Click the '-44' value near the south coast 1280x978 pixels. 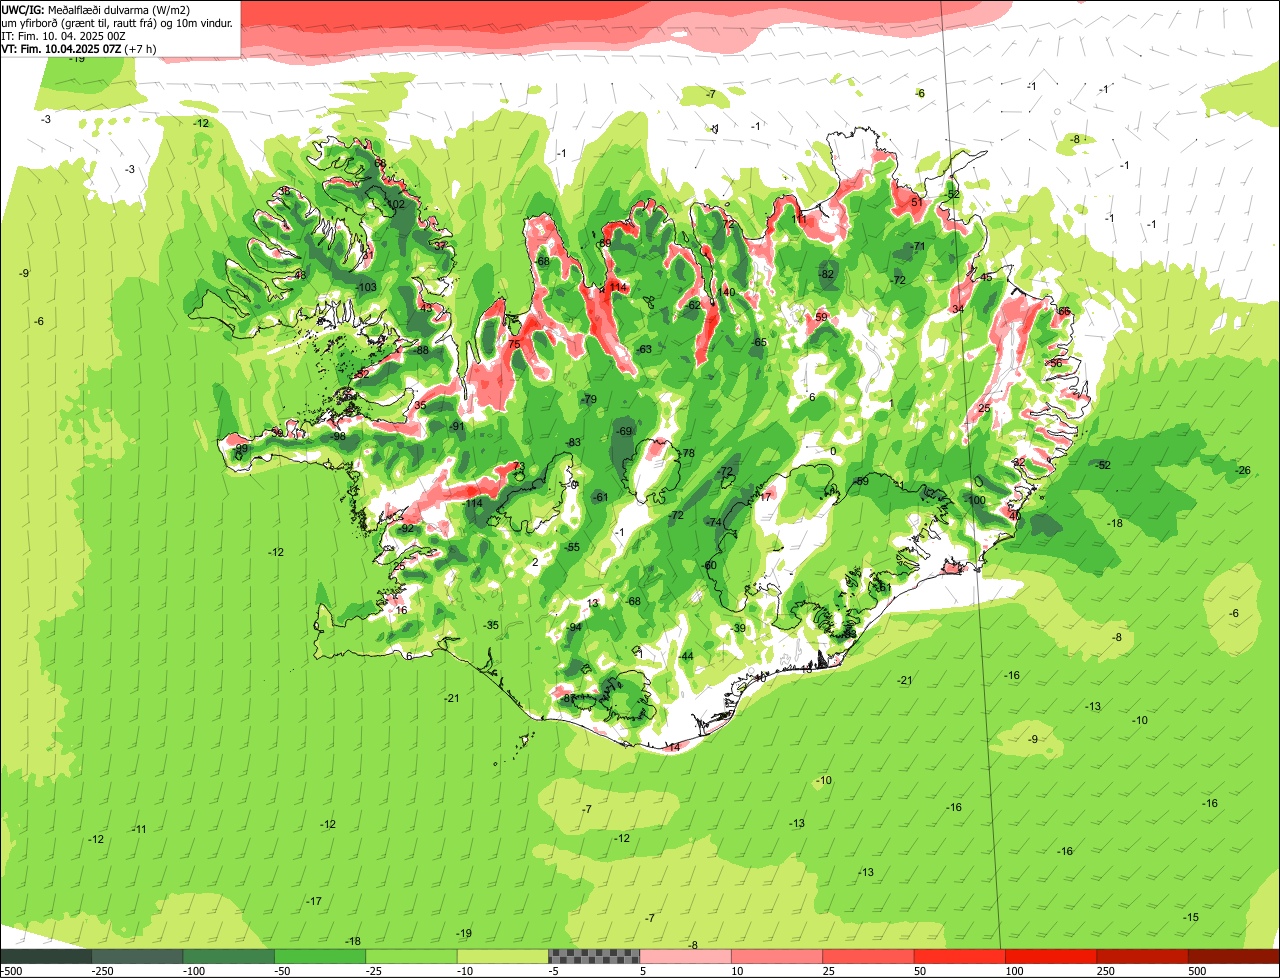[686, 656]
